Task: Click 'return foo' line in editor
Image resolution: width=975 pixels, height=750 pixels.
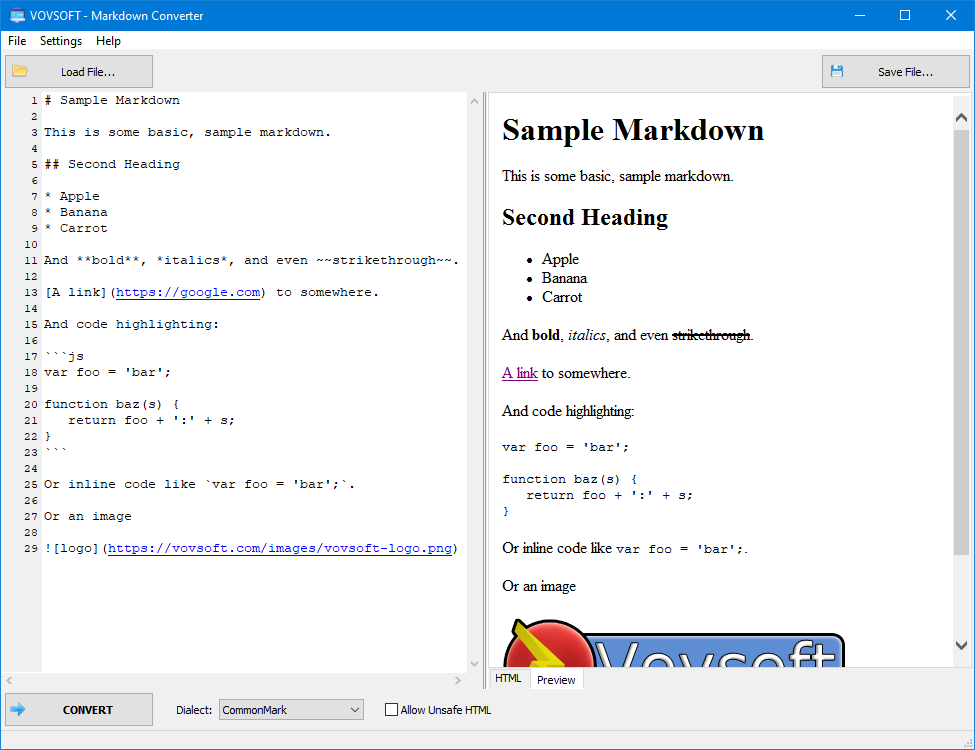Action: (x=151, y=420)
